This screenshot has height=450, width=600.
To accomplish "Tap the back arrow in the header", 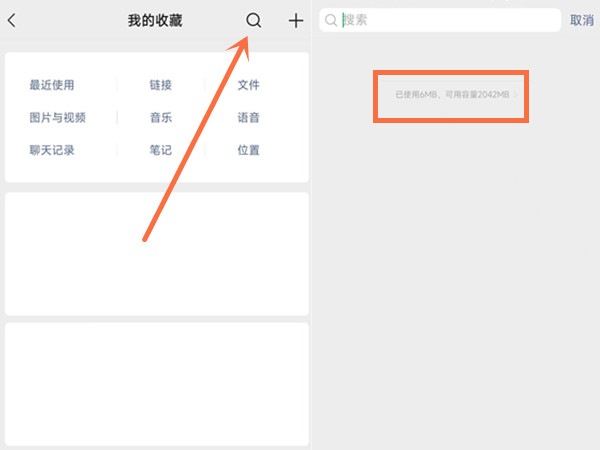I will 12,21.
